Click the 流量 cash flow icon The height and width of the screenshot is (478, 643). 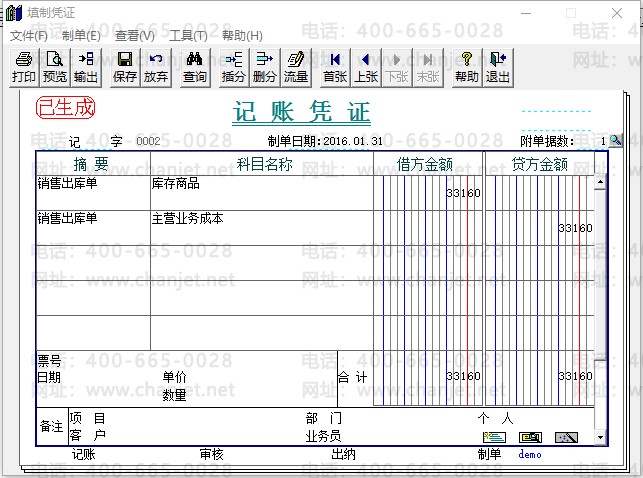296,67
